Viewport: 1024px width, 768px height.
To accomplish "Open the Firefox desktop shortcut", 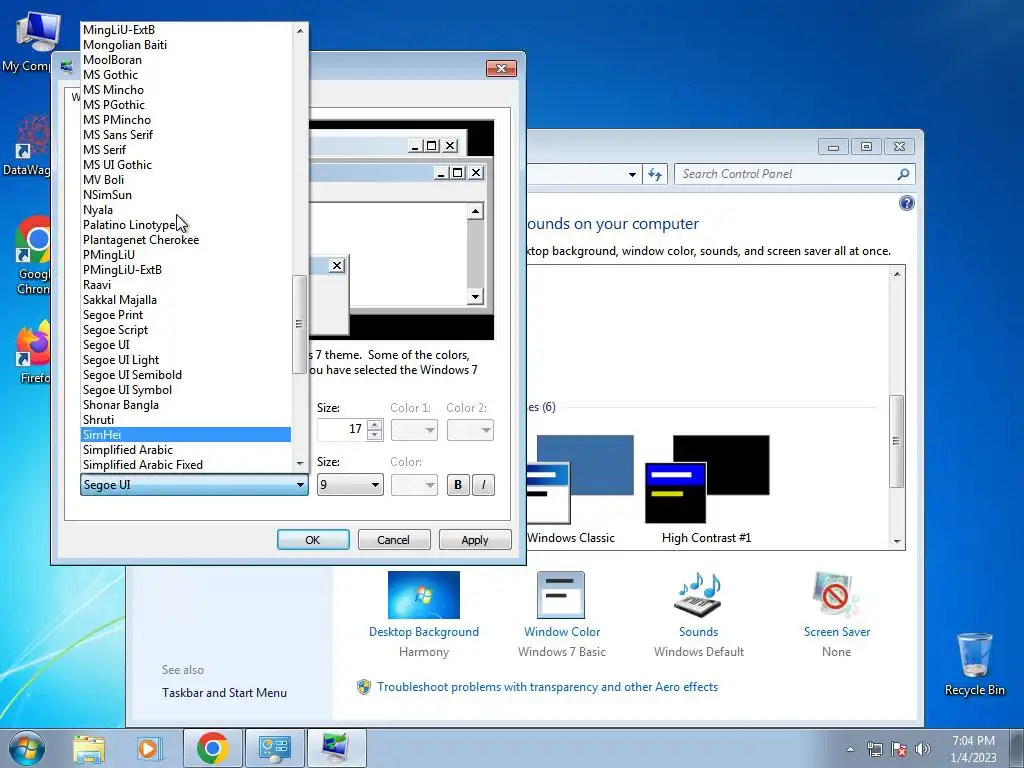I will click(x=31, y=353).
